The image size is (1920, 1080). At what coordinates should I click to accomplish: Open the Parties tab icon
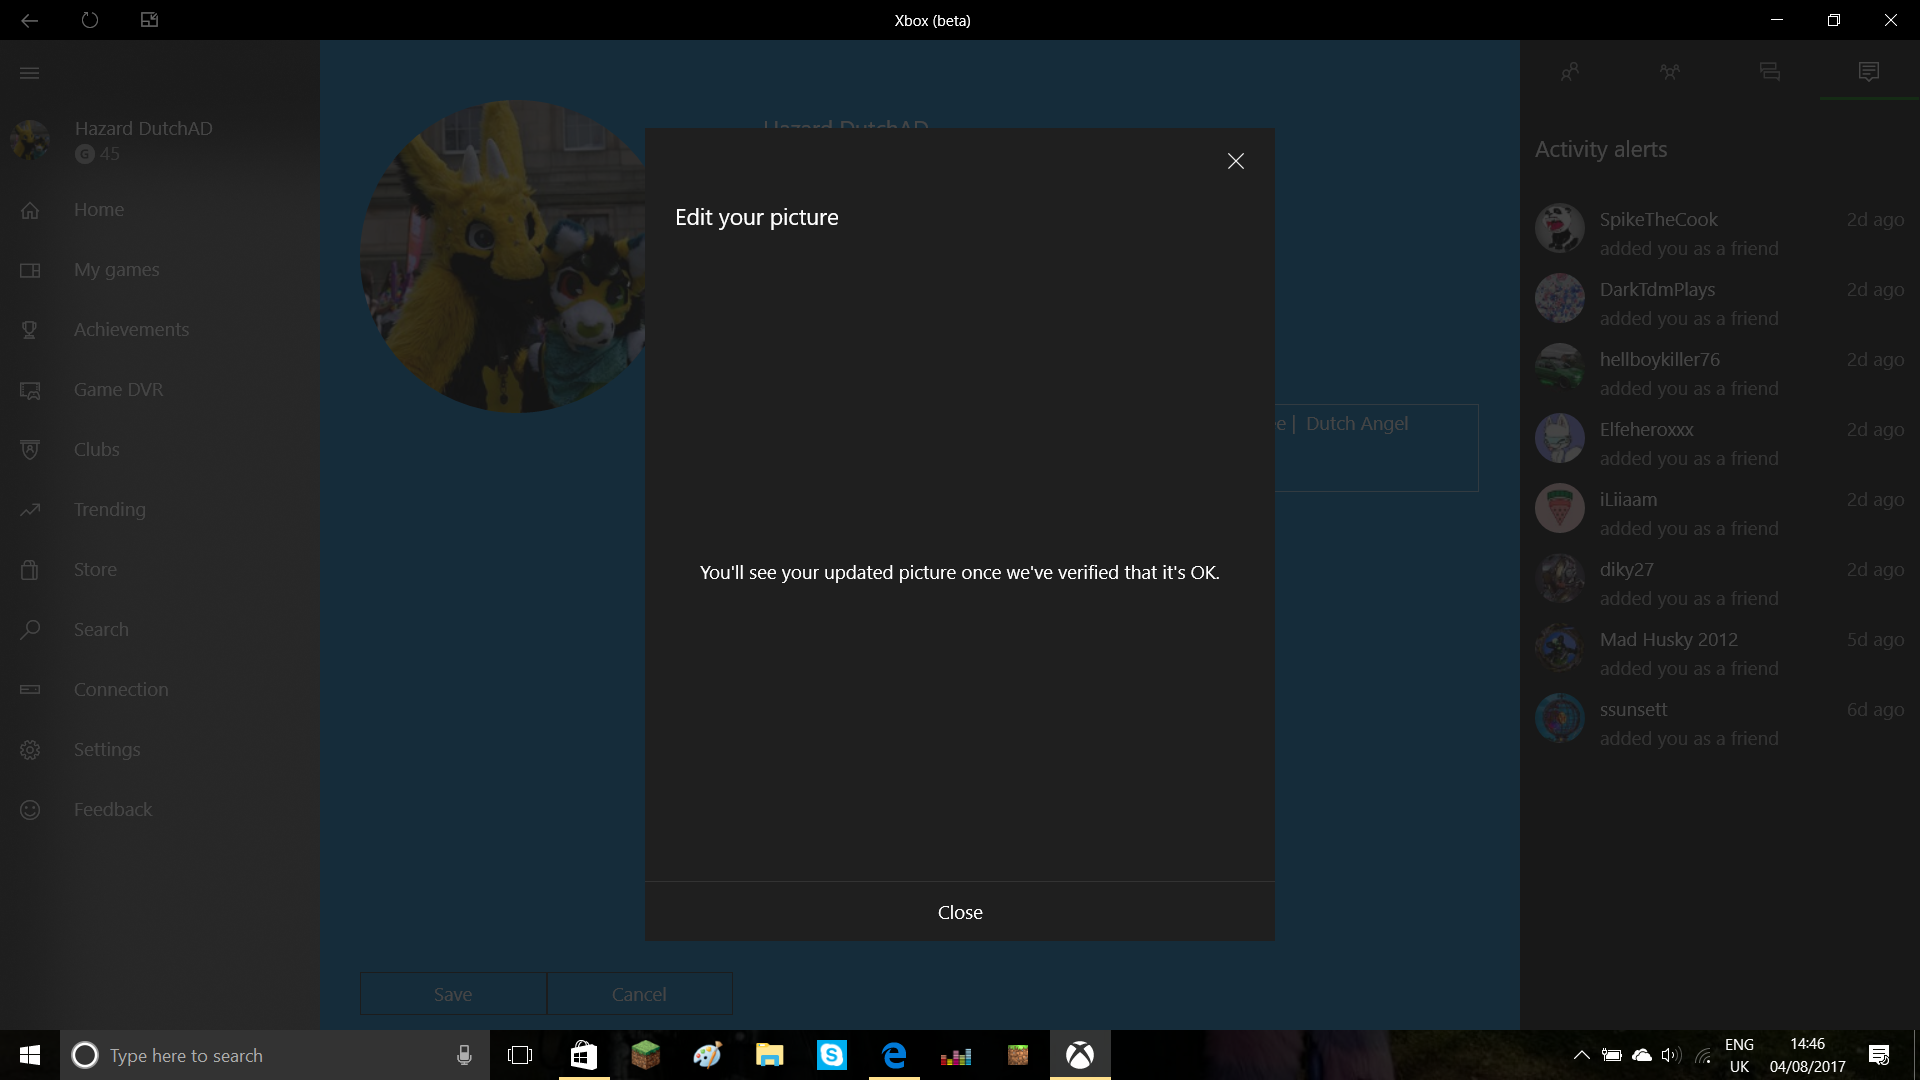(1669, 71)
